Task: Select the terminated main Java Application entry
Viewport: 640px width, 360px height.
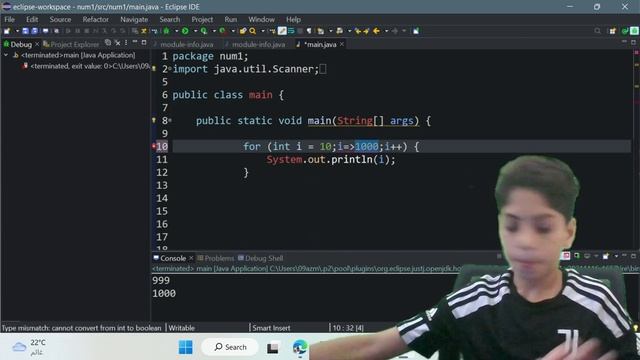Action: tap(78, 55)
